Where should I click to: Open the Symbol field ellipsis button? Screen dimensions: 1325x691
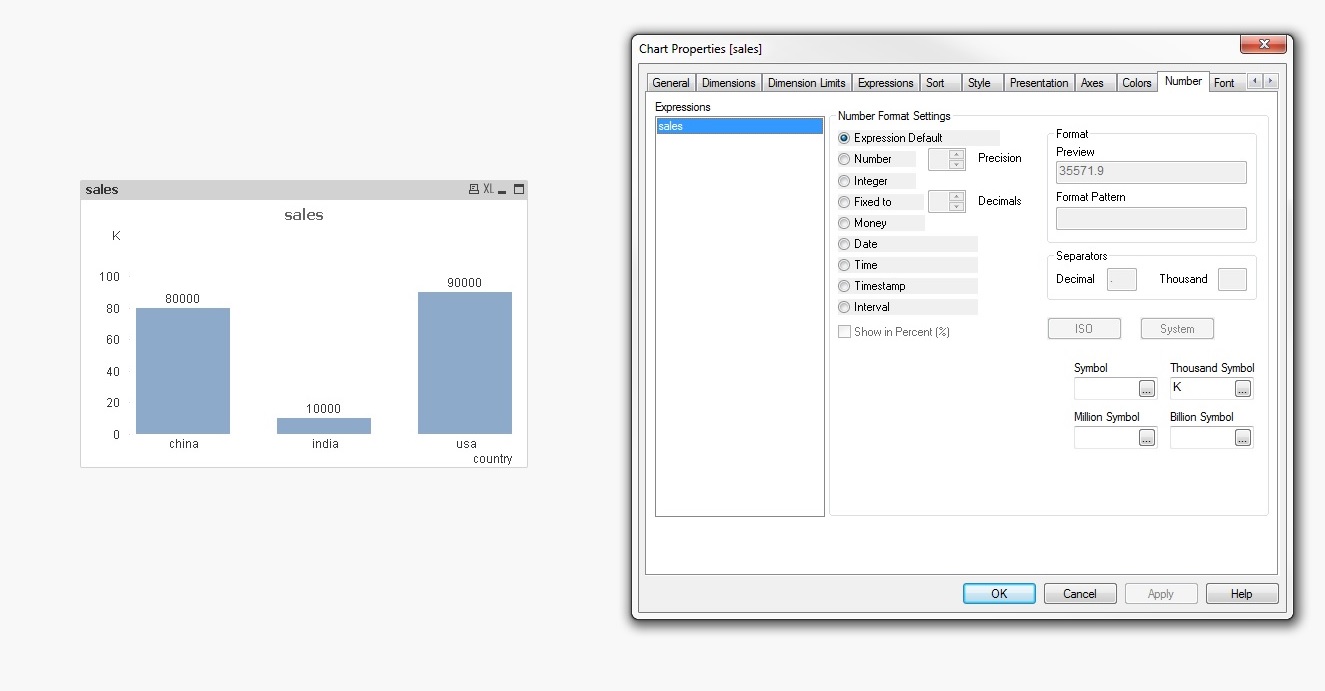coord(1147,389)
